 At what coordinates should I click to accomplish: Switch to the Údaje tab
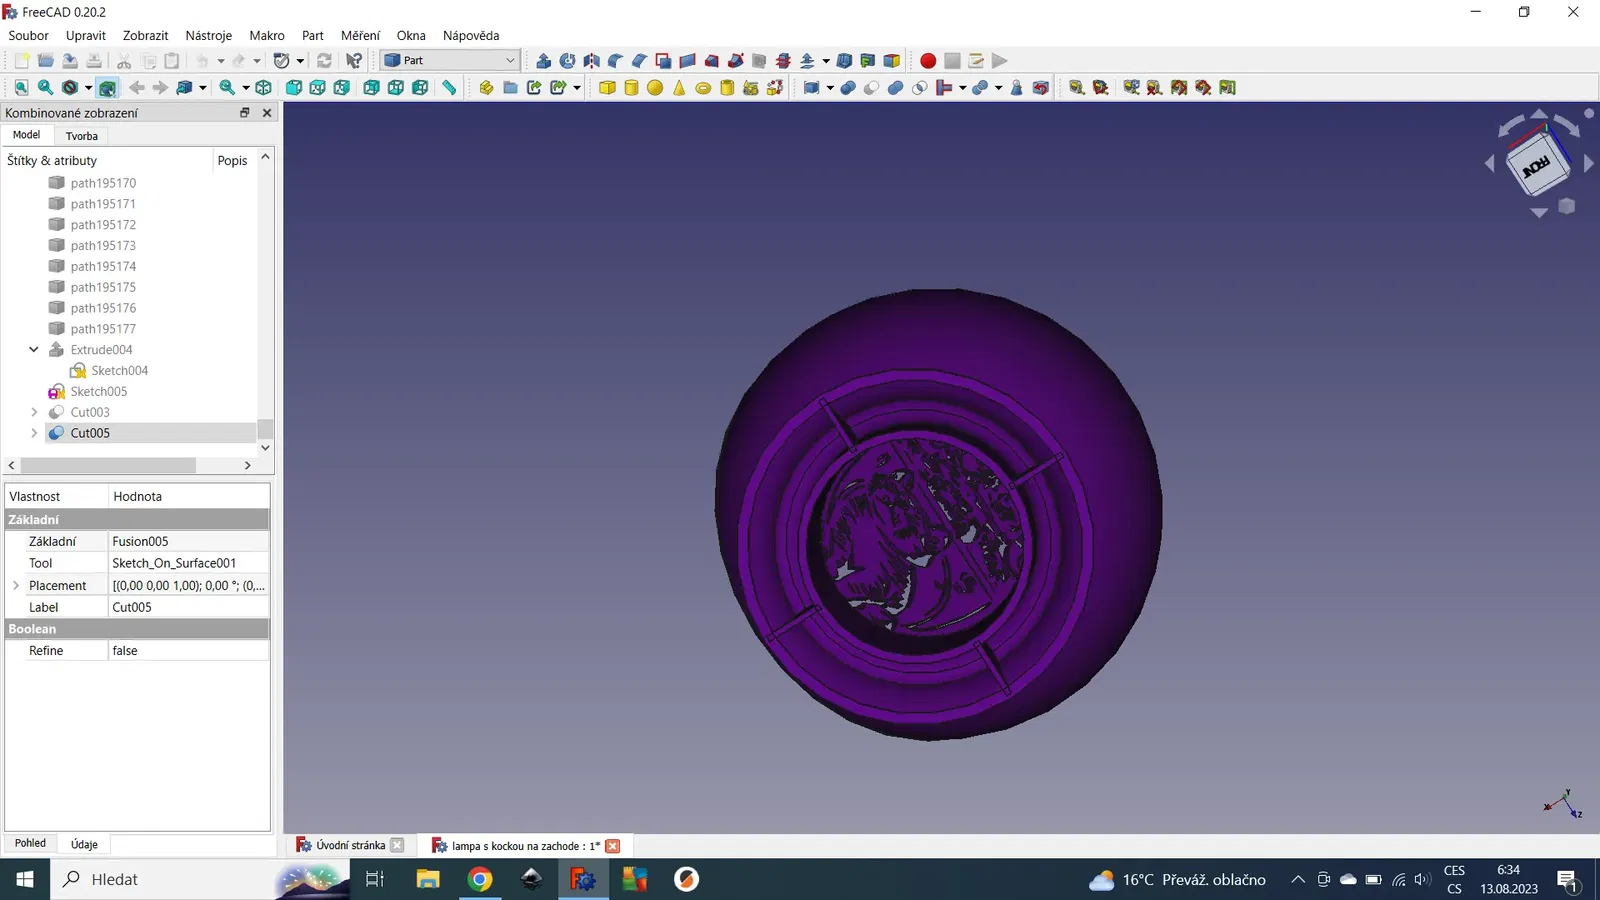click(x=84, y=844)
